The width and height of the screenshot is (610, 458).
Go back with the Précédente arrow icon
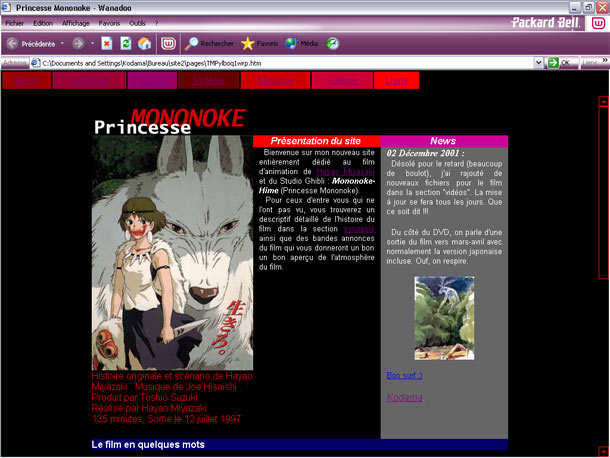(12, 44)
